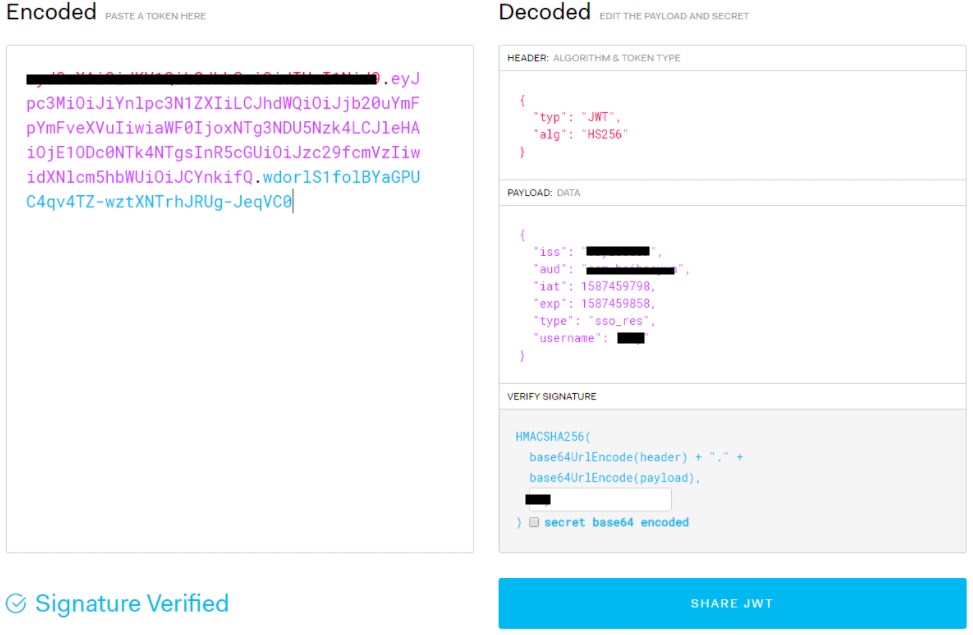This screenshot has height=635, width=973.
Task: Select the "typ": "JWT" header line
Action: tap(578, 118)
